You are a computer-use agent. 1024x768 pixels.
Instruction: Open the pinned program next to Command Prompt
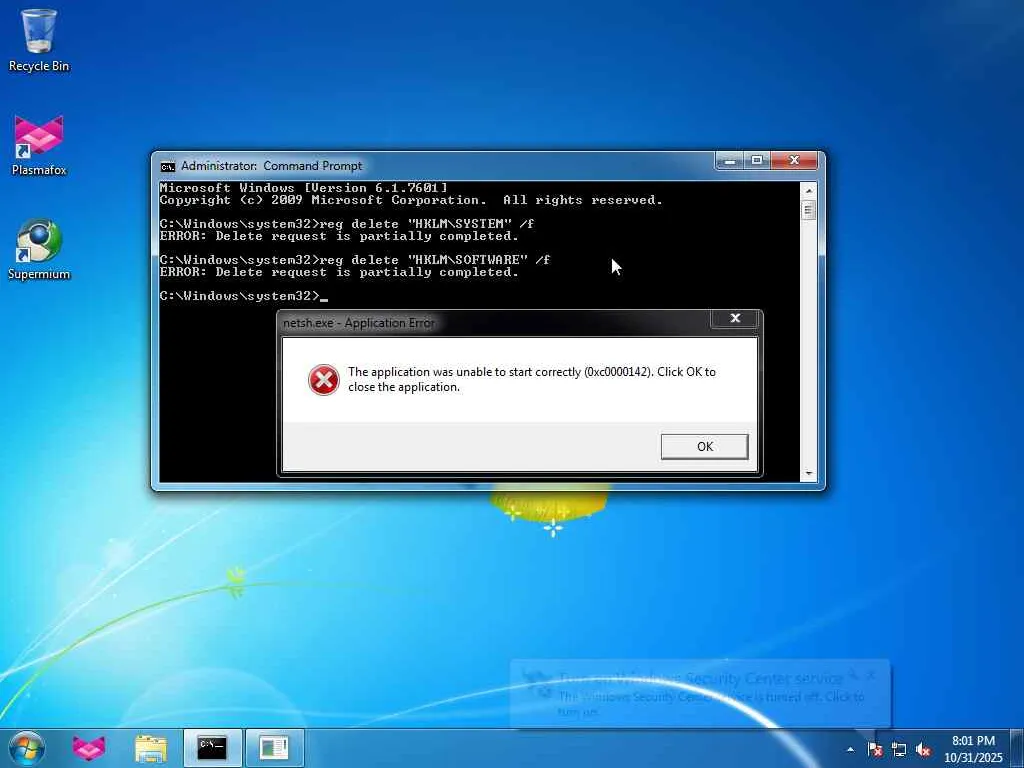[274, 748]
